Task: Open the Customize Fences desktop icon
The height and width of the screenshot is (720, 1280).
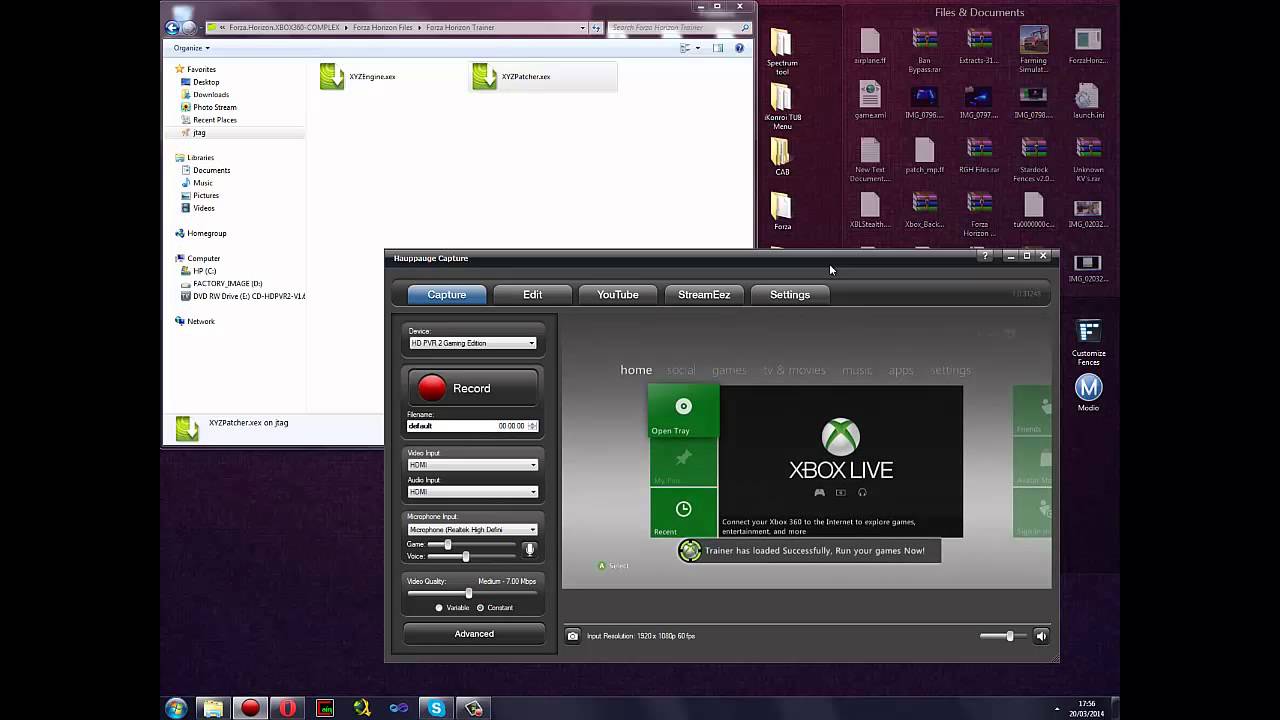Action: (x=1088, y=343)
